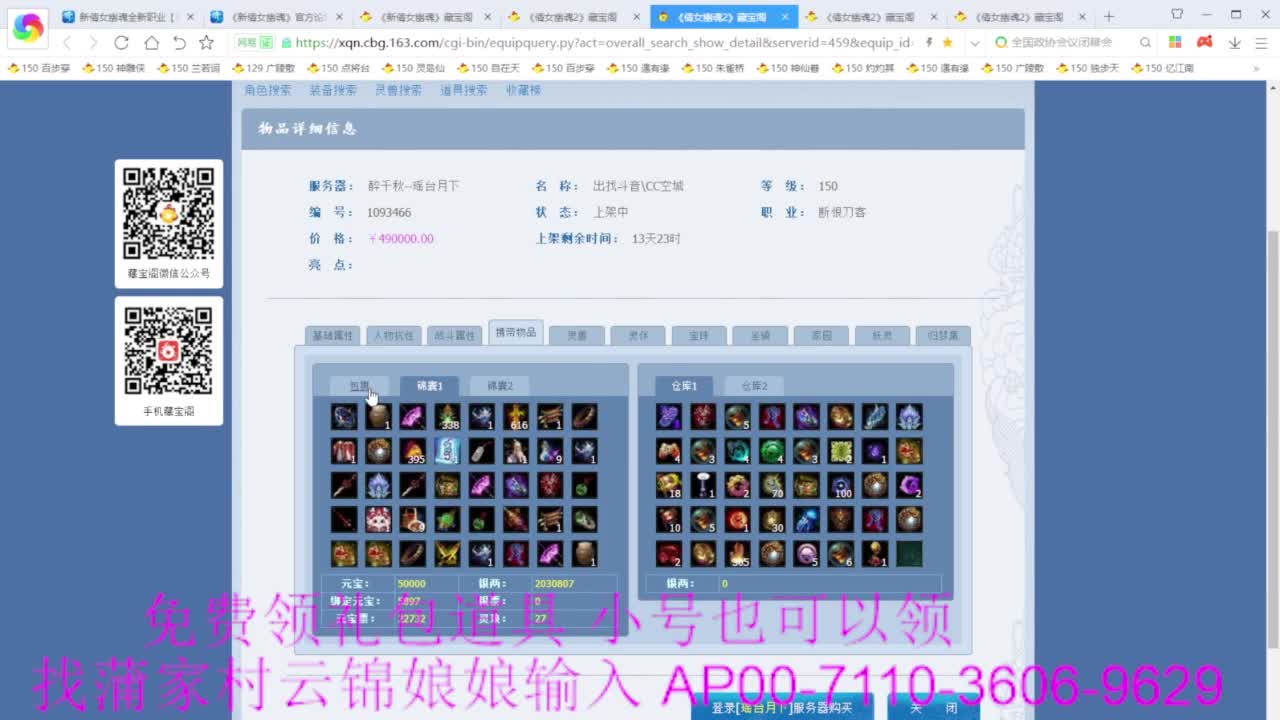Open the 灵兽 tab
The width and height of the screenshot is (1280, 720).
(x=577, y=336)
